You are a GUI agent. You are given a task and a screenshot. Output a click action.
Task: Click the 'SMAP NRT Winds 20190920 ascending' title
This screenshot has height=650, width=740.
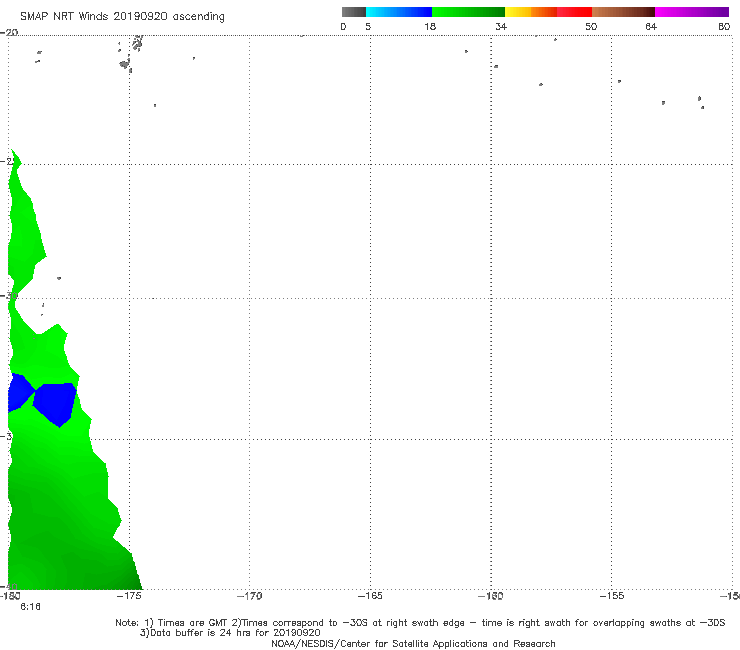tap(122, 16)
